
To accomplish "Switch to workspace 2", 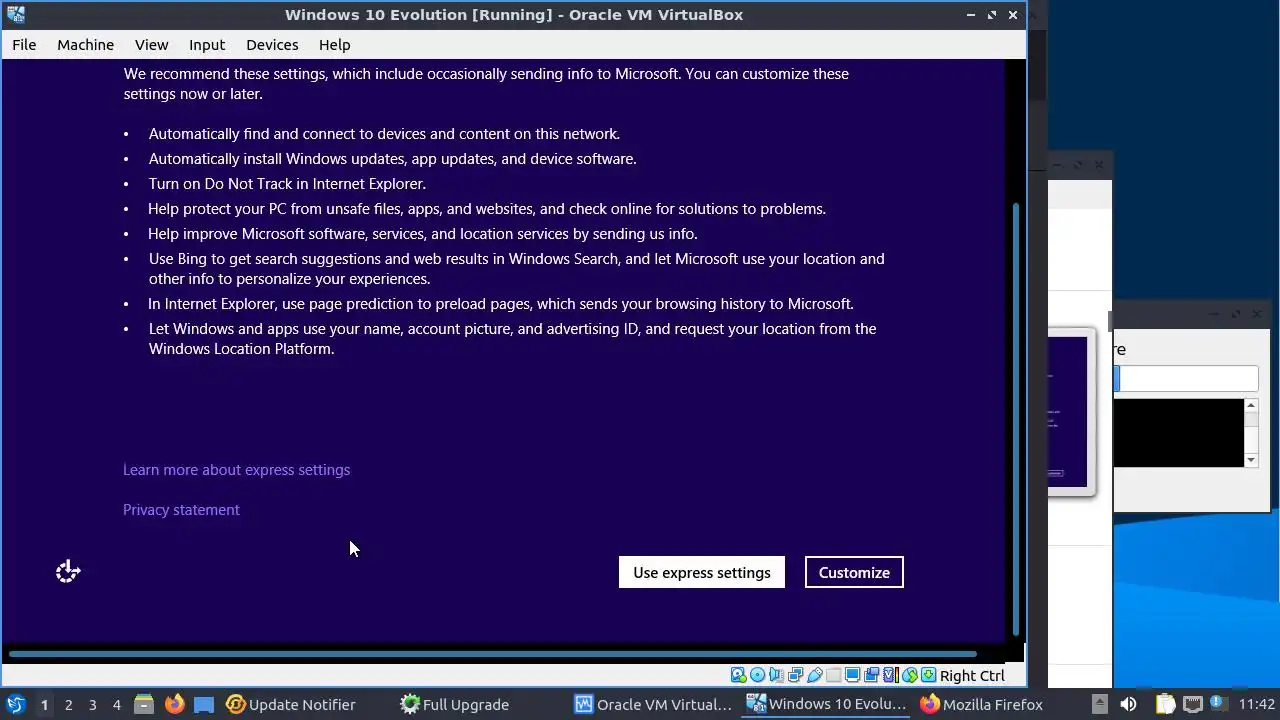I will tap(68, 704).
